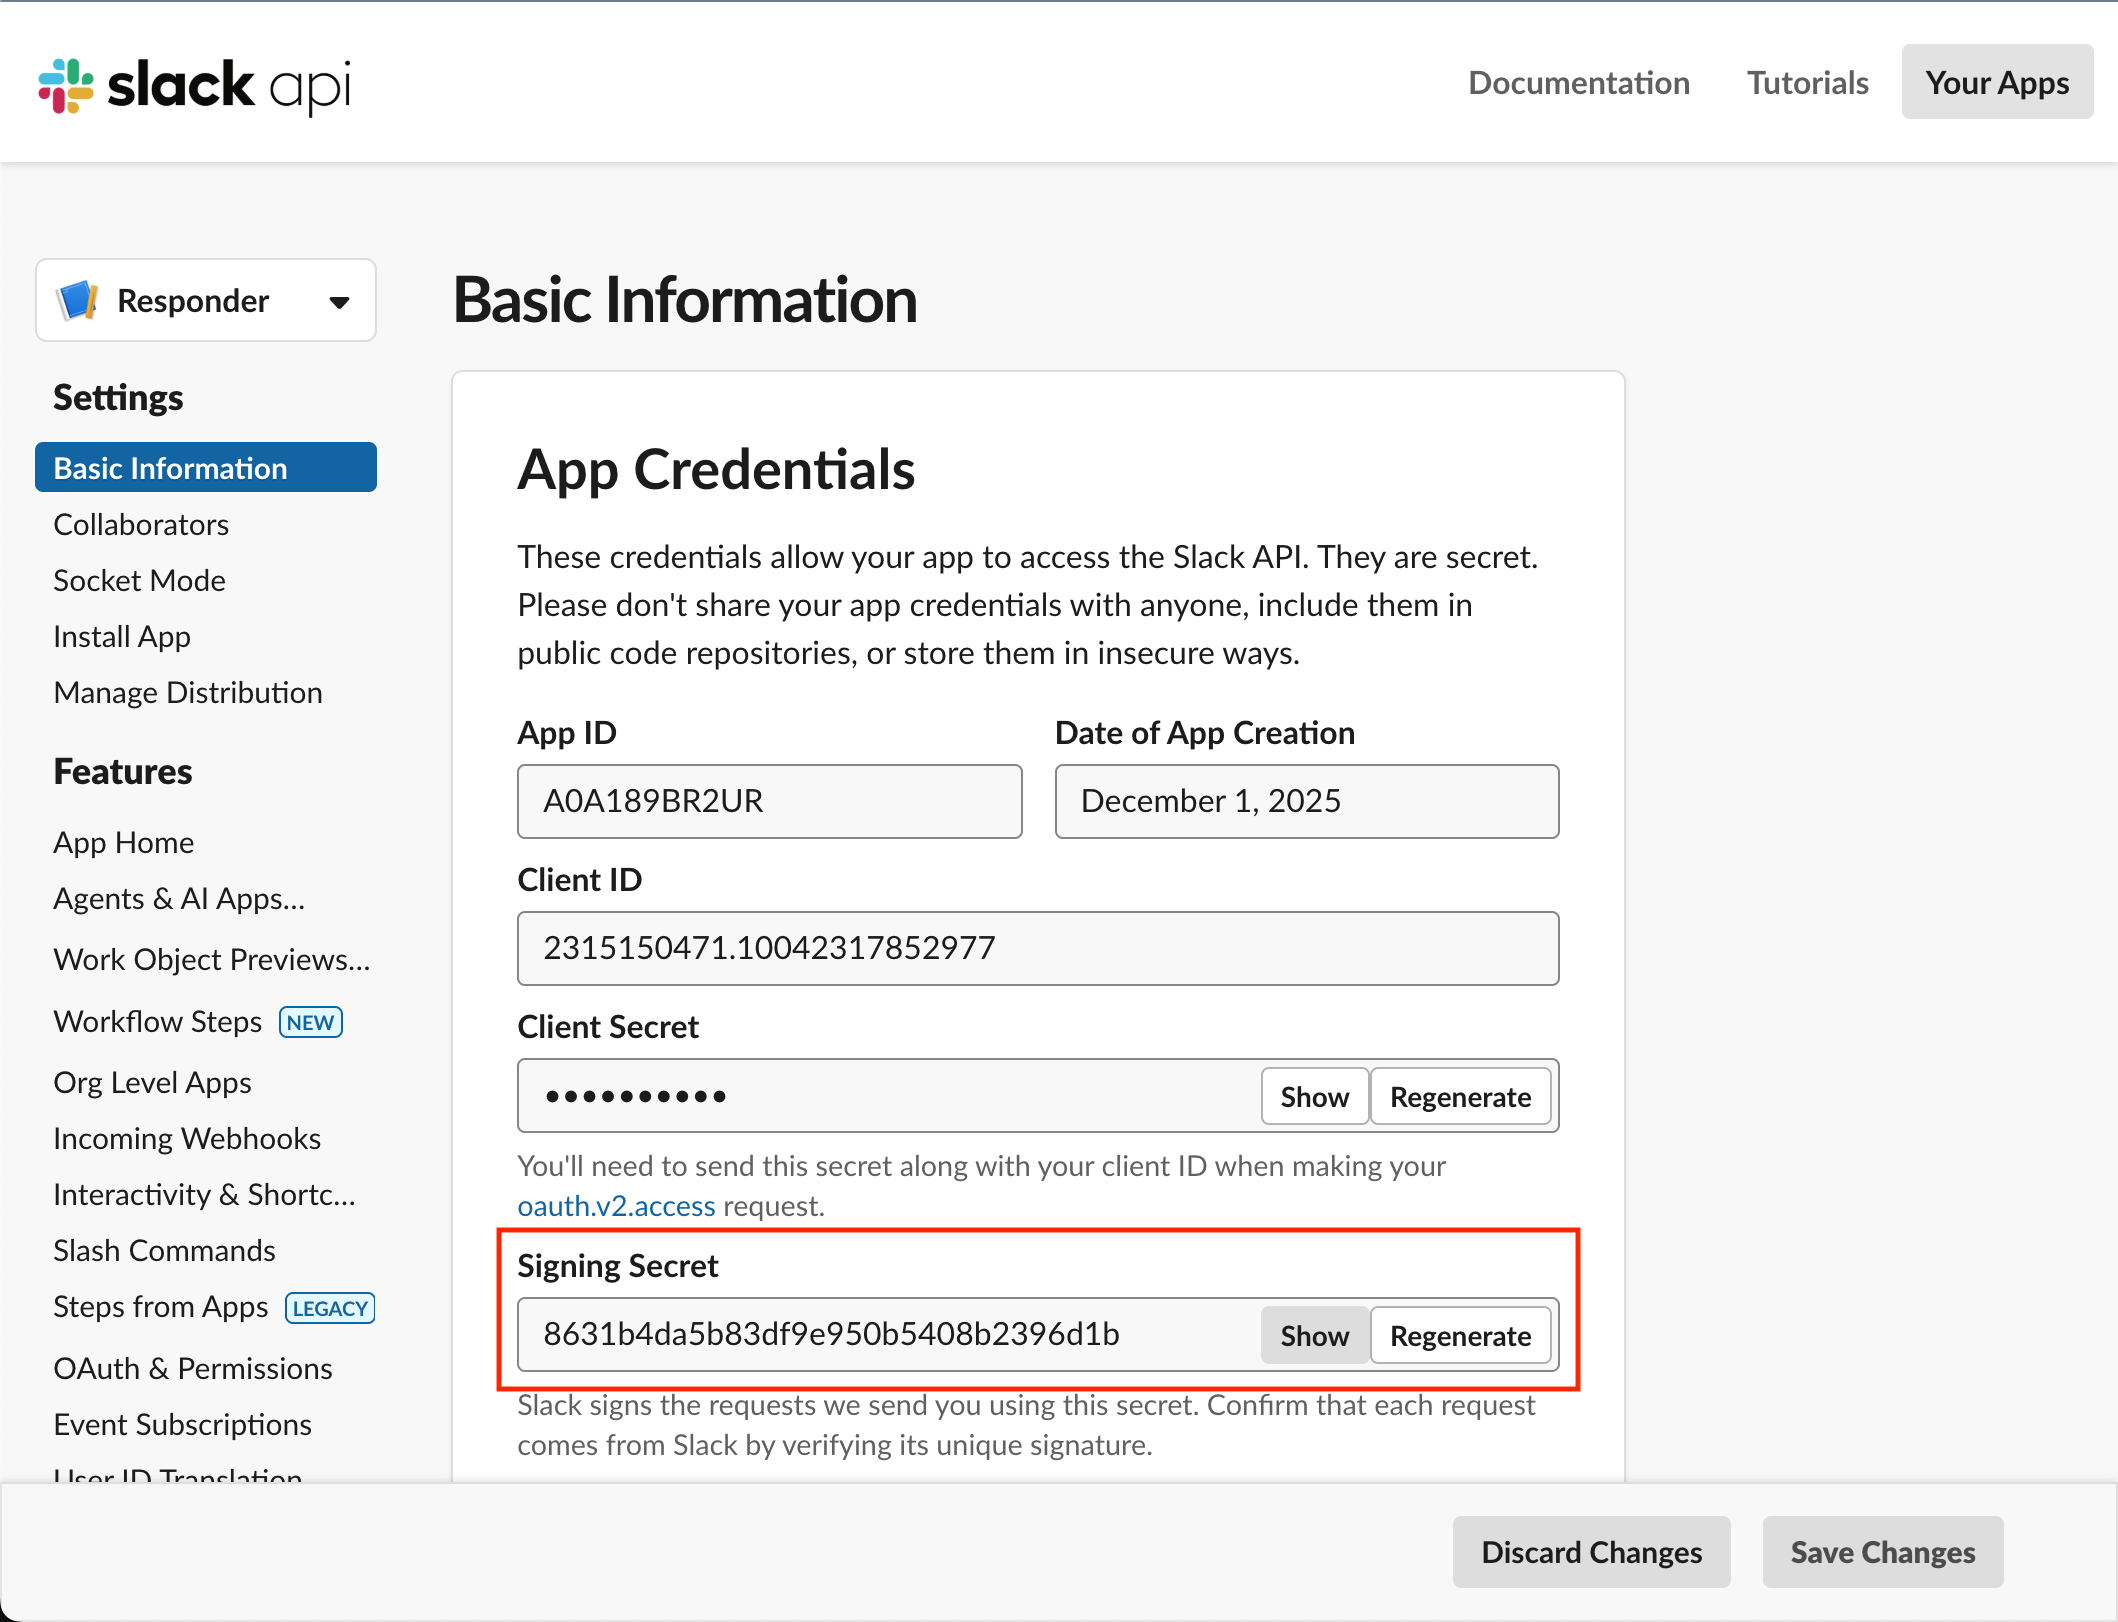
Task: Open Socket Mode settings
Action: (139, 581)
